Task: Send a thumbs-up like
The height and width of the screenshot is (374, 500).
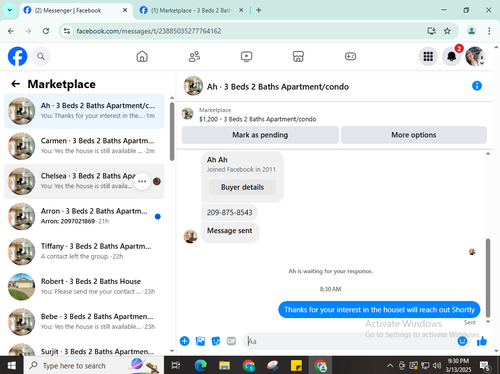Action: tap(482, 341)
